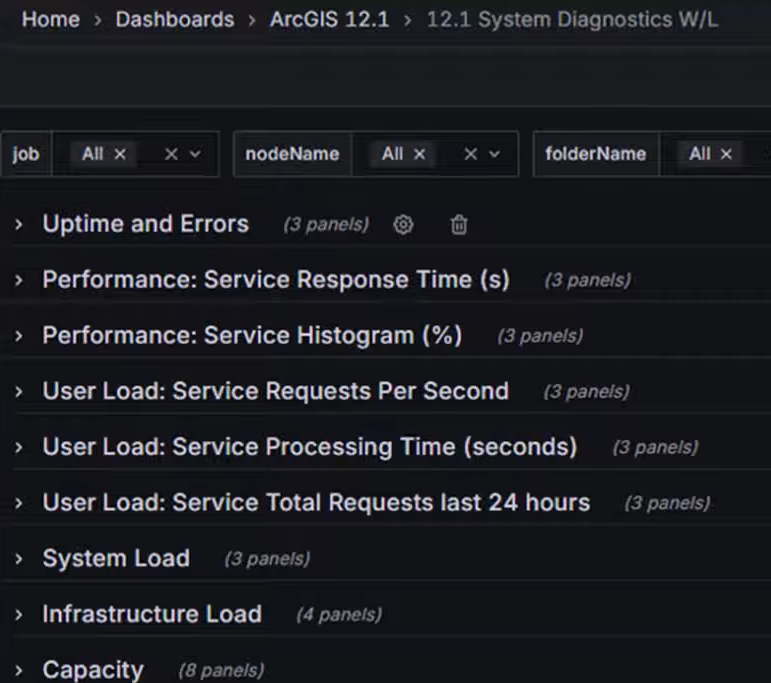This screenshot has width=771, height=683.
Task: Open the nodeName variable dropdown arrow
Action: click(495, 154)
